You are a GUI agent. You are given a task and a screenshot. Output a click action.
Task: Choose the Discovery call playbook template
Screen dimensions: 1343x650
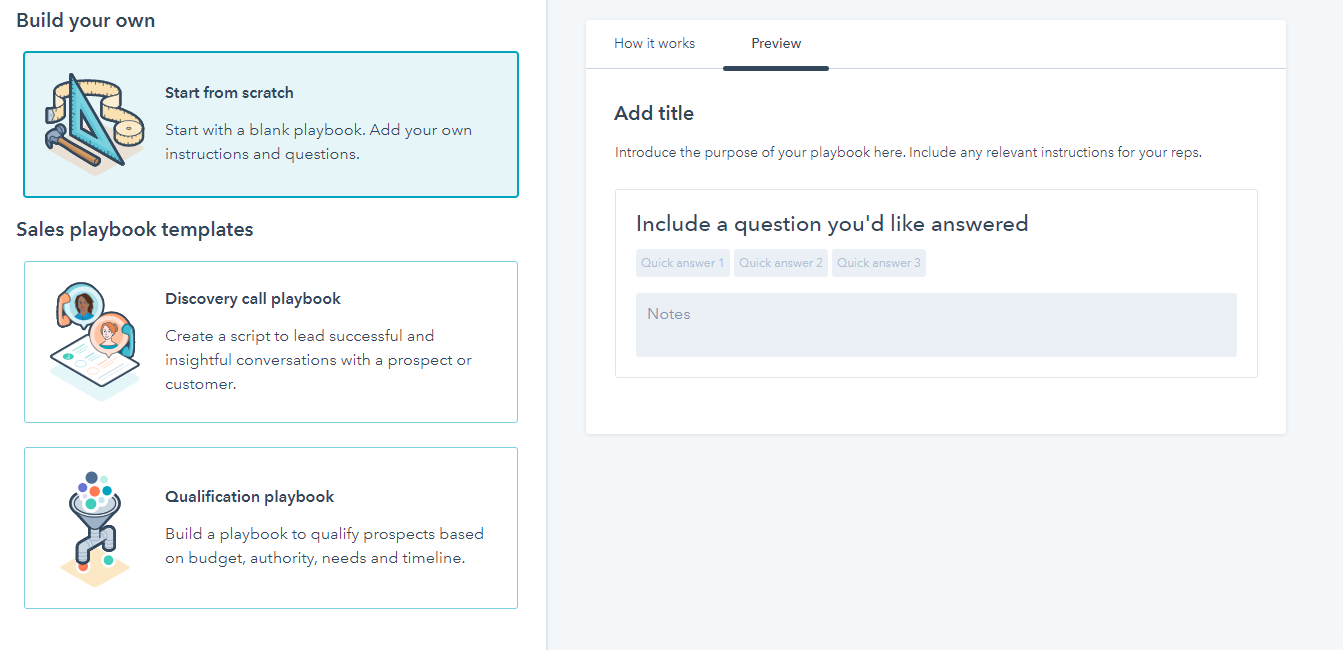tap(271, 342)
